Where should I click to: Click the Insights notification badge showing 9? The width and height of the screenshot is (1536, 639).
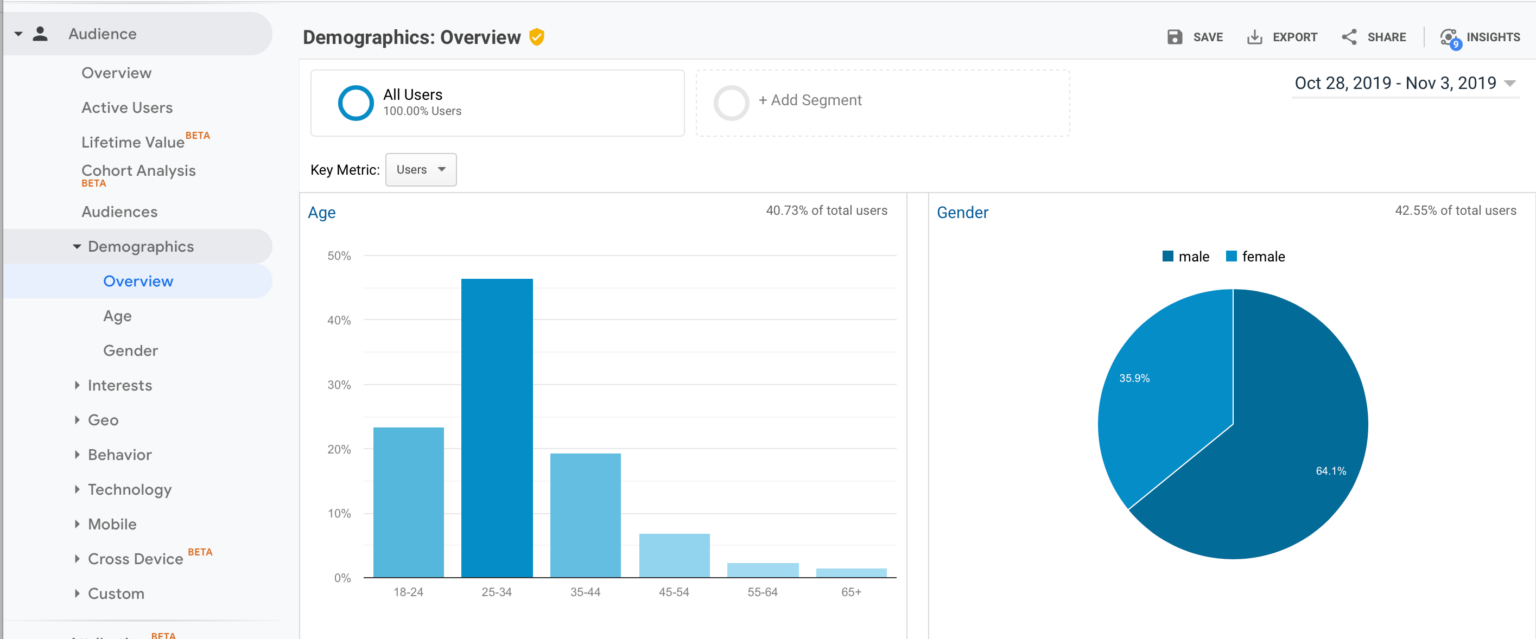[1455, 43]
